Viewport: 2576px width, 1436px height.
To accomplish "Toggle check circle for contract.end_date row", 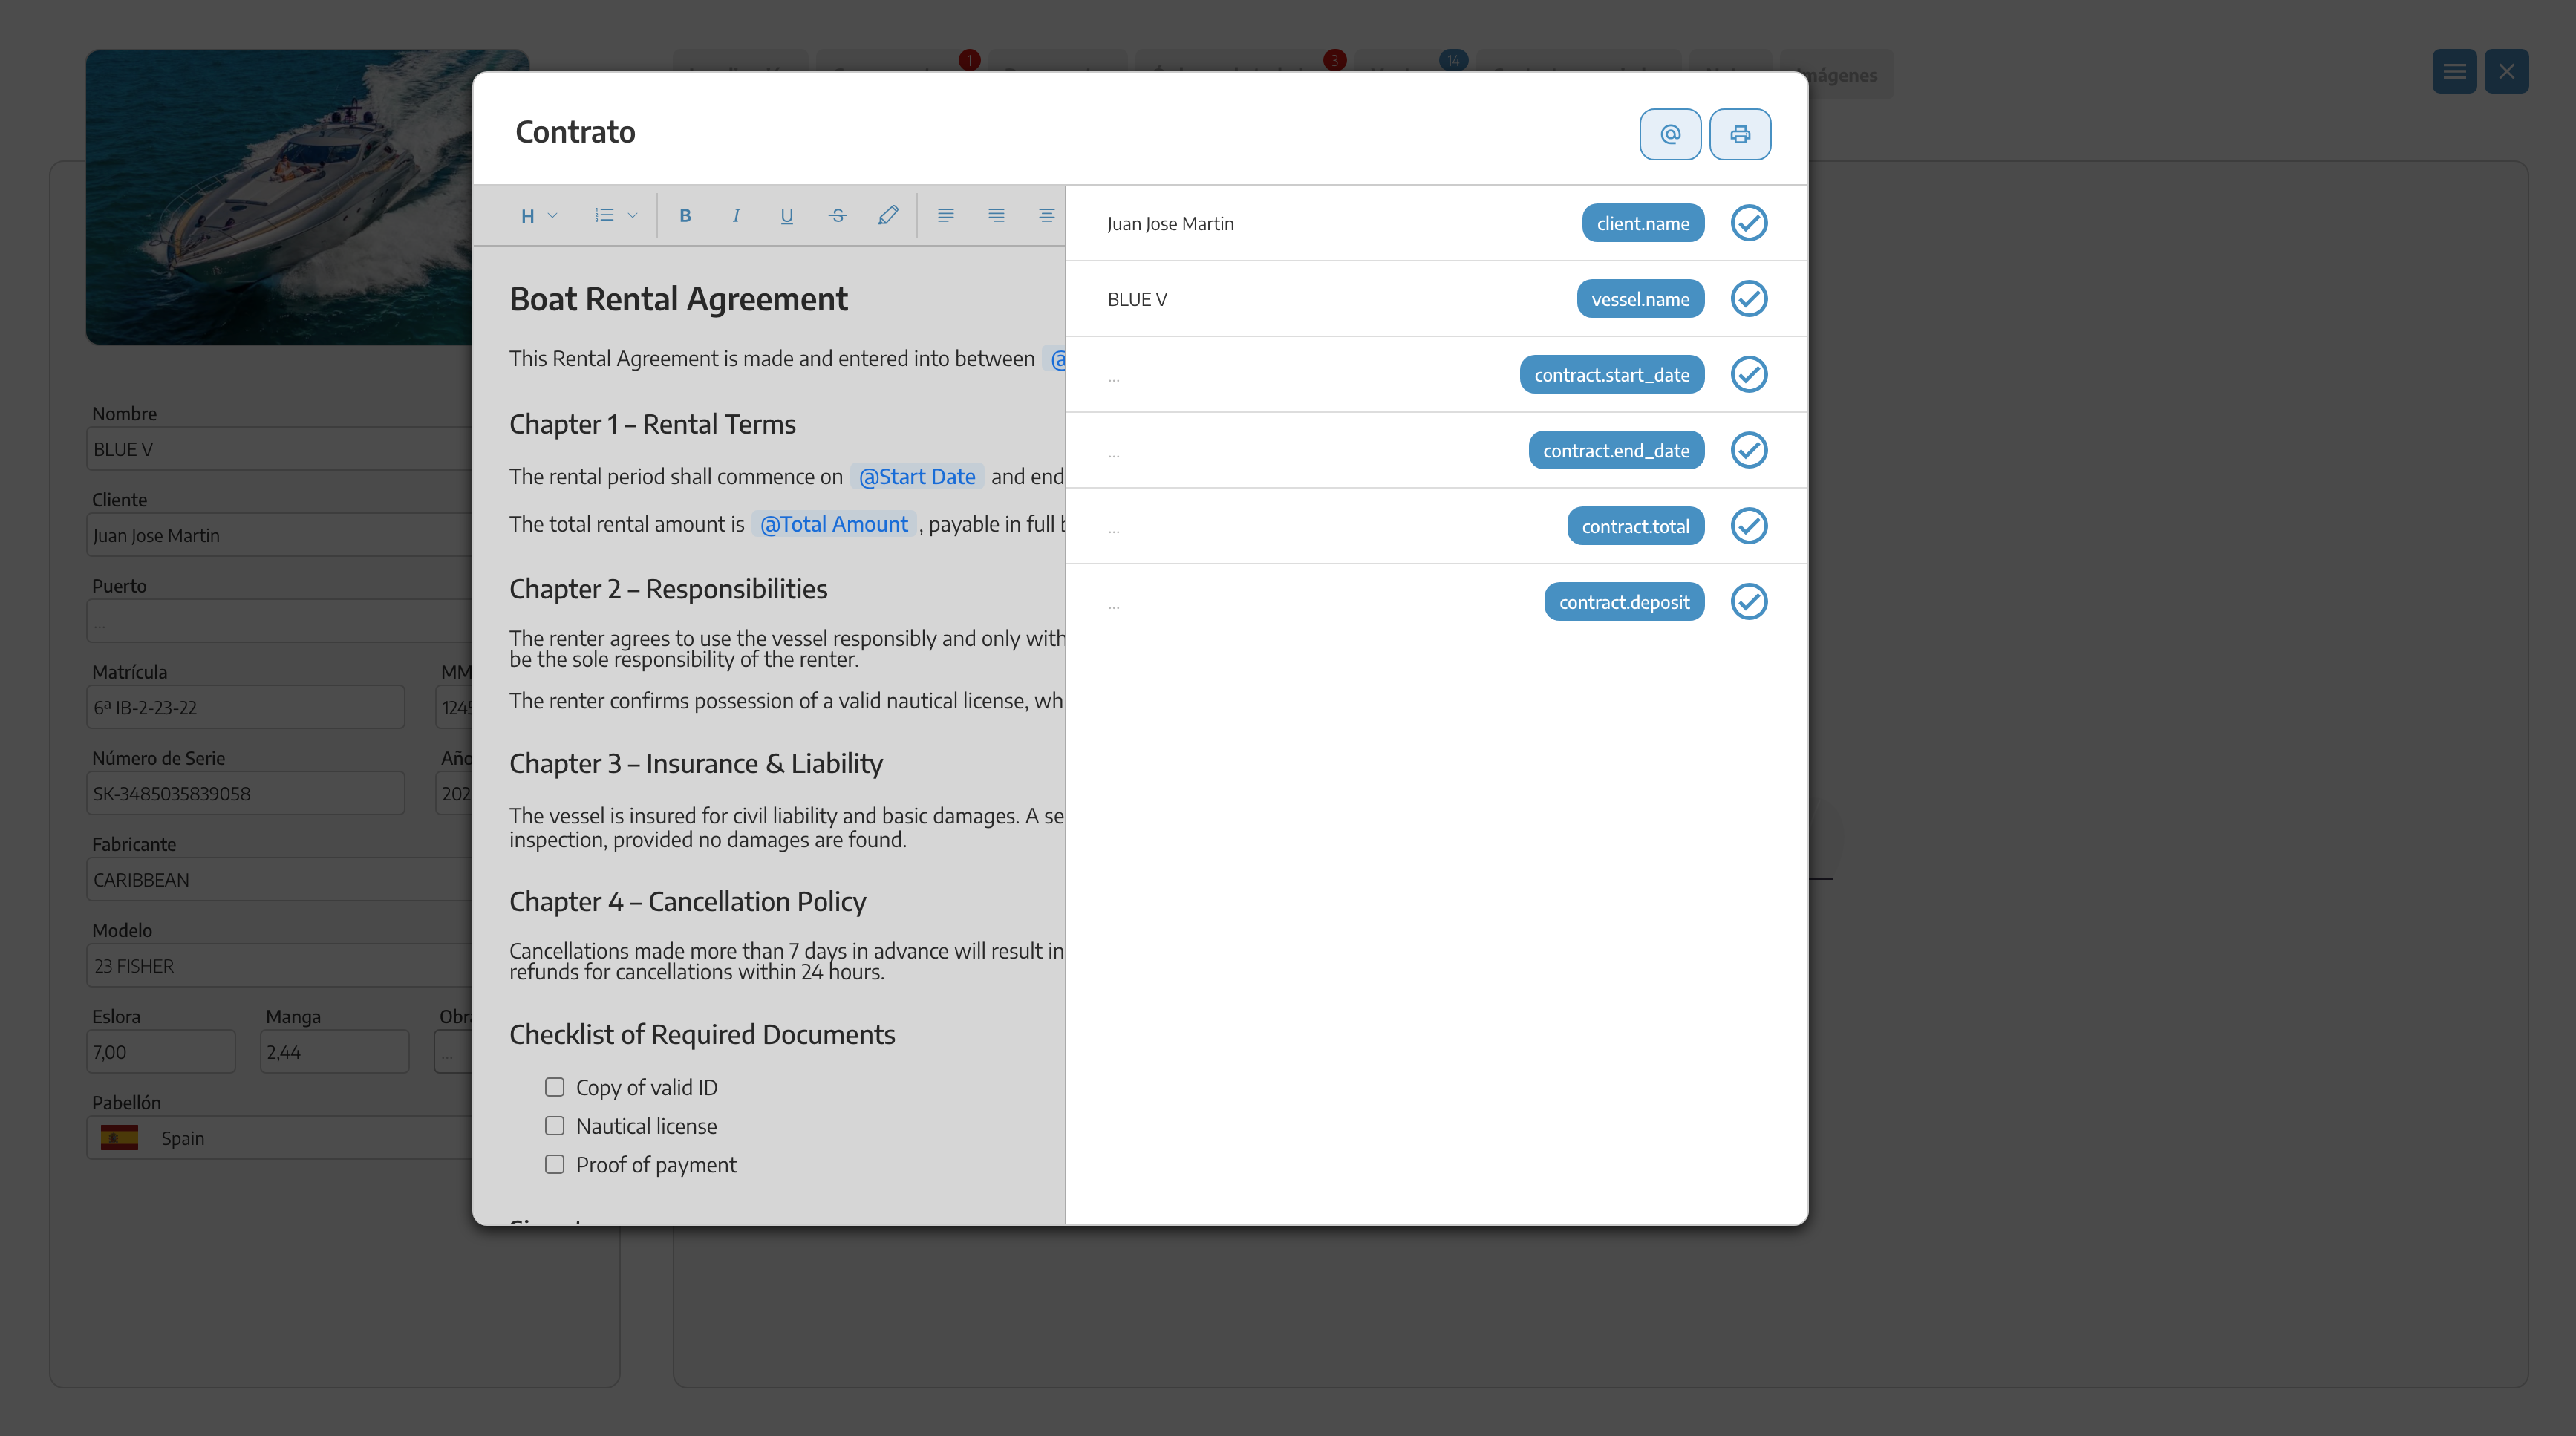I will [1749, 450].
